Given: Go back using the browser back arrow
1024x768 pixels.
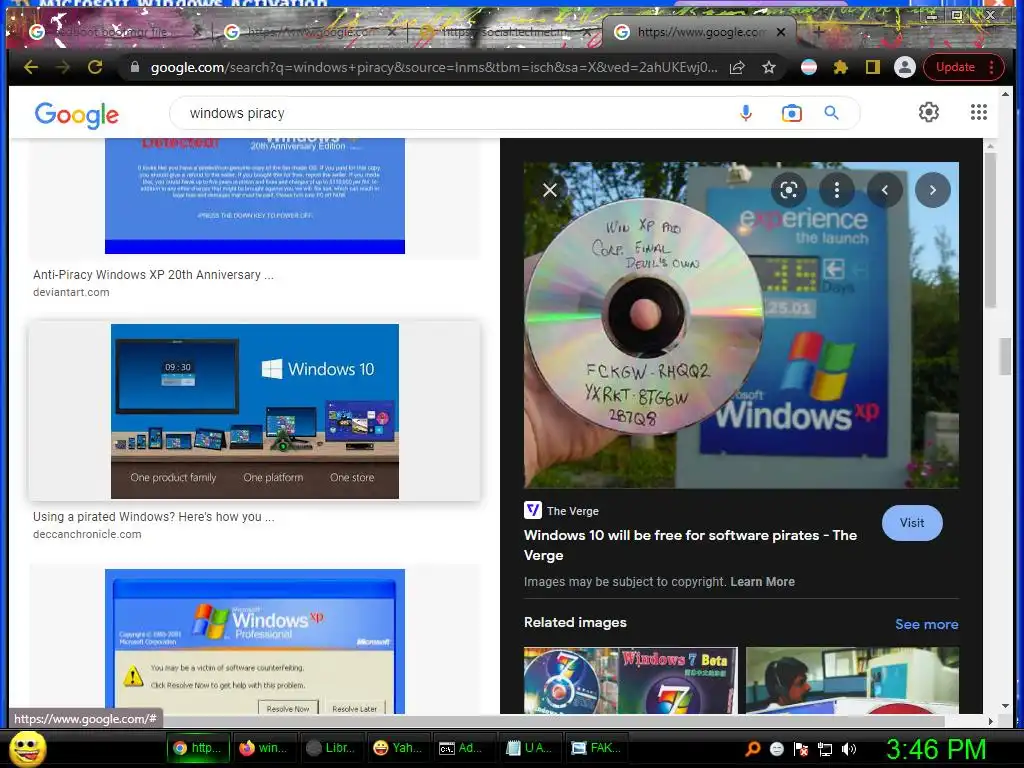Looking at the screenshot, I should point(31,67).
